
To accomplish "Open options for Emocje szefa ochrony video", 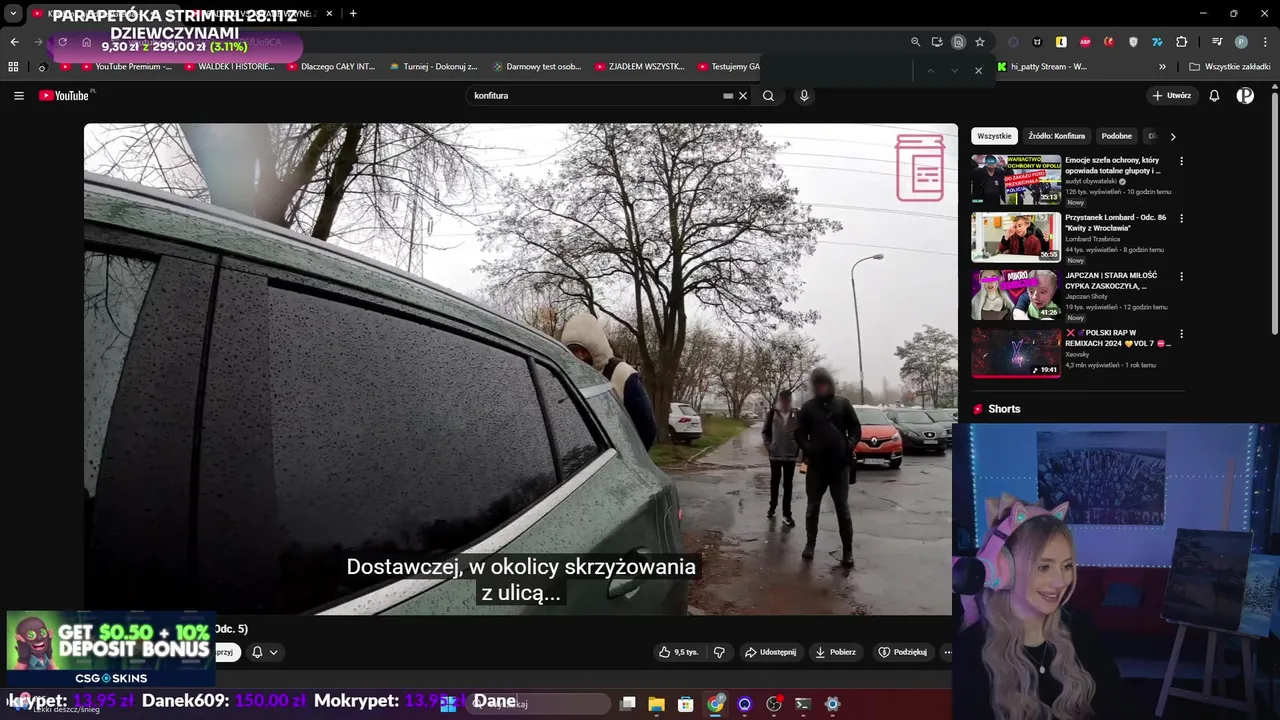I will point(1181,161).
